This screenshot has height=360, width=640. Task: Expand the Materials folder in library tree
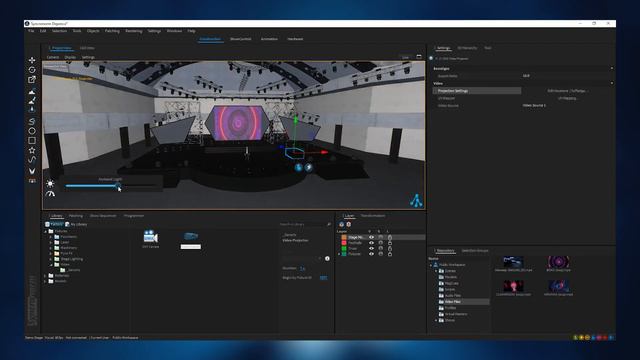click(x=46, y=276)
